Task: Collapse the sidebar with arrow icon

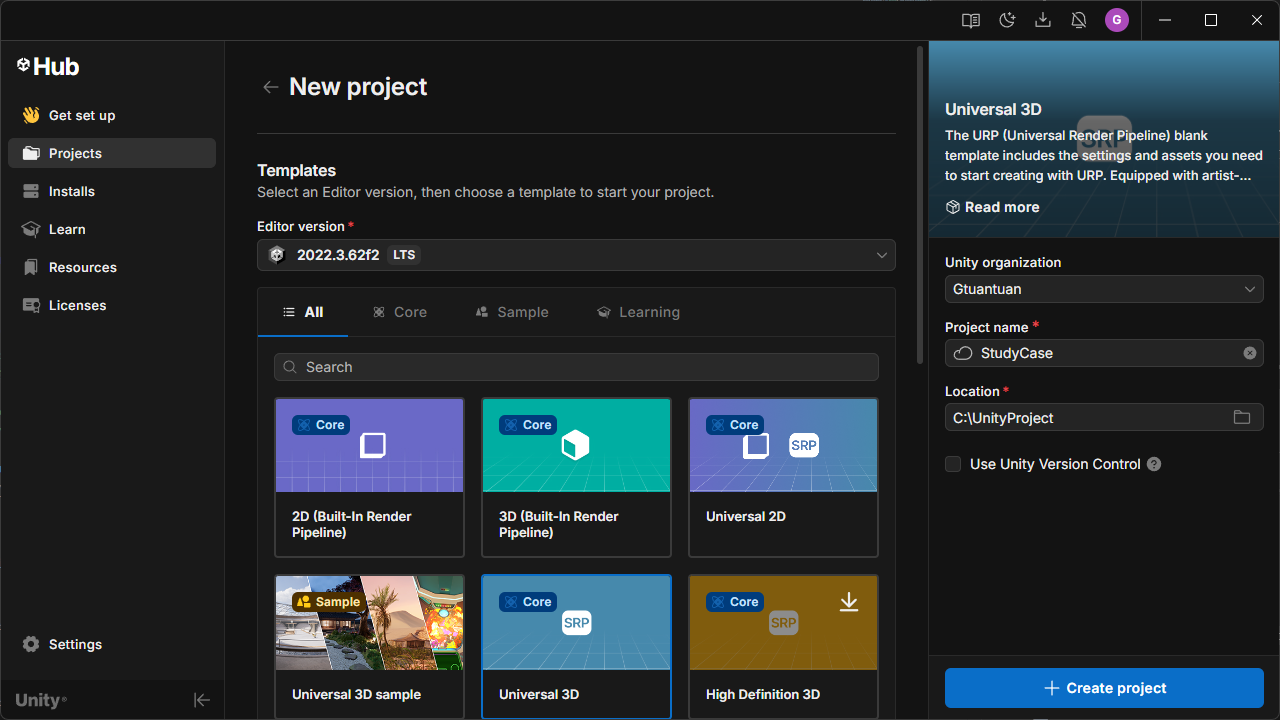Action: (x=202, y=700)
